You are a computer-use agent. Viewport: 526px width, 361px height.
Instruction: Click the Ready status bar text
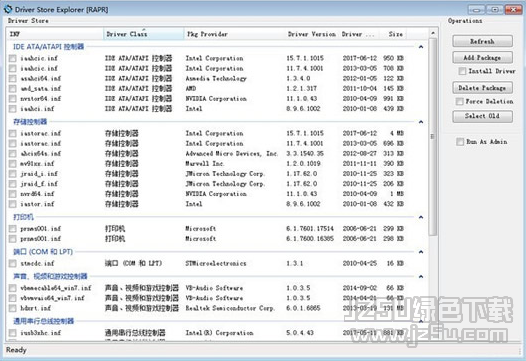coord(16,350)
